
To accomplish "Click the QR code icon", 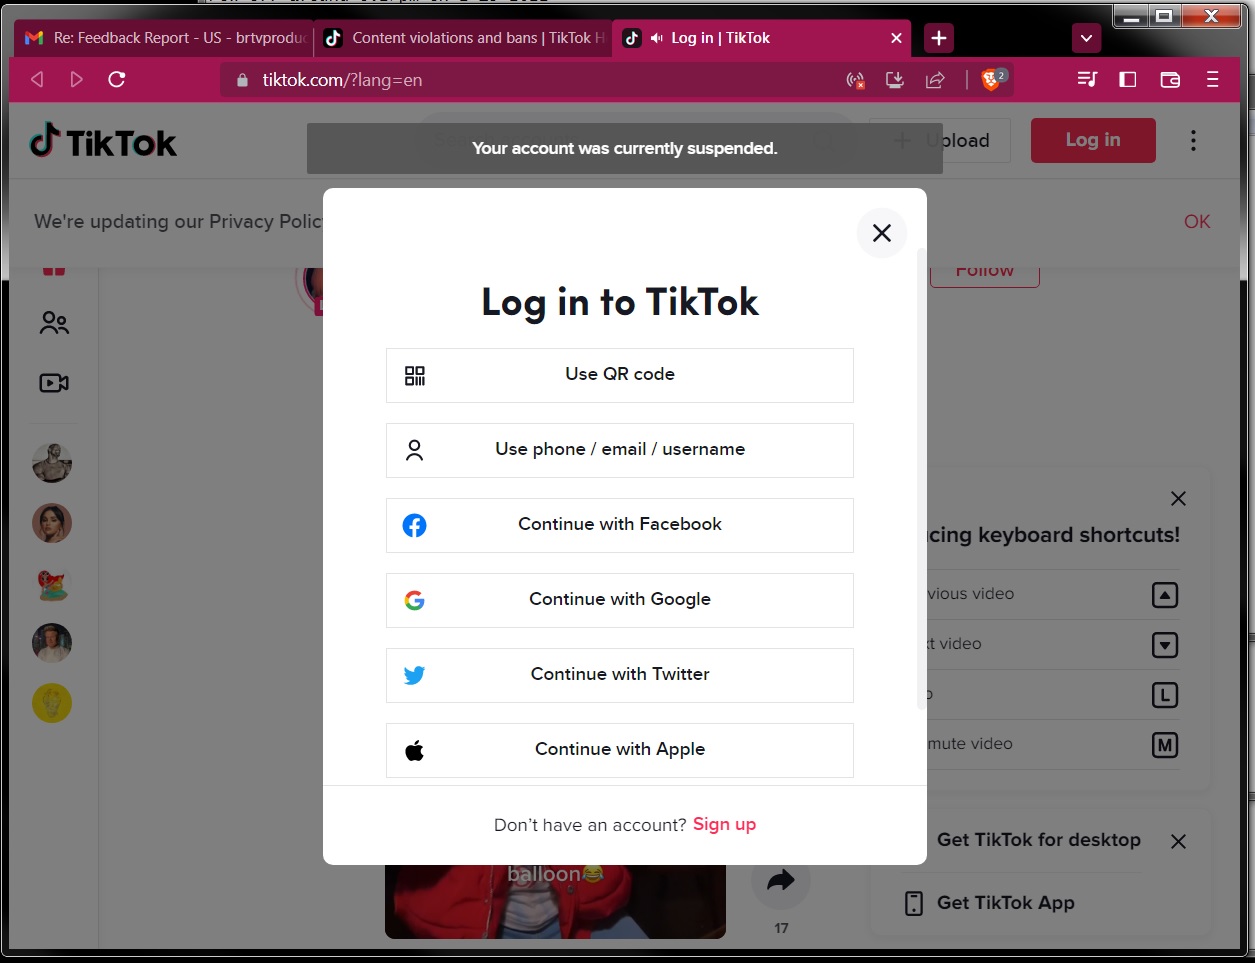I will [415, 375].
